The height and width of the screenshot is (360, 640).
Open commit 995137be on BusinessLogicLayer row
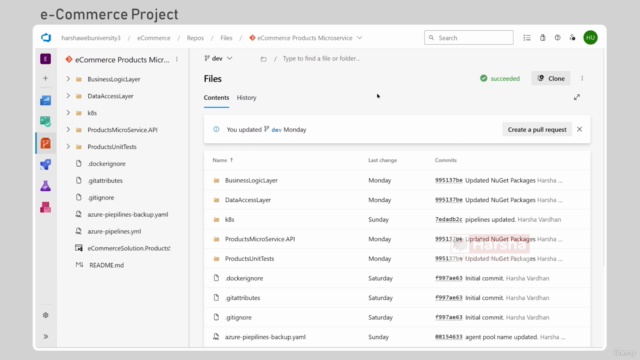449,180
